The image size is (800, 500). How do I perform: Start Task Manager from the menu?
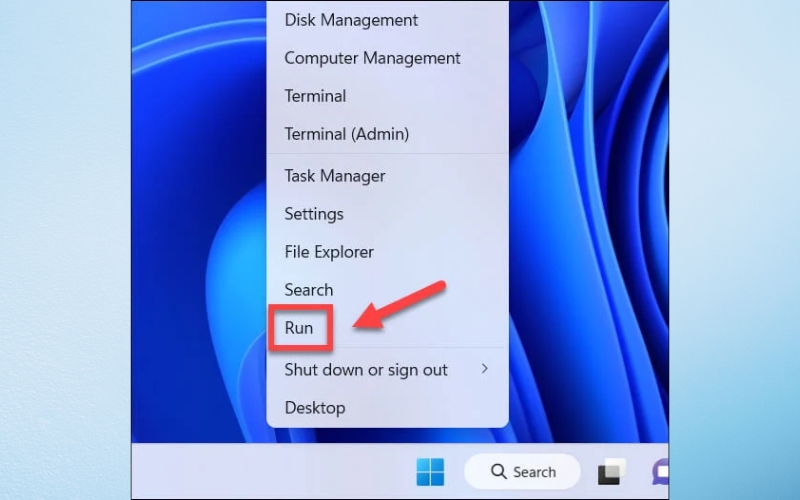(x=334, y=176)
